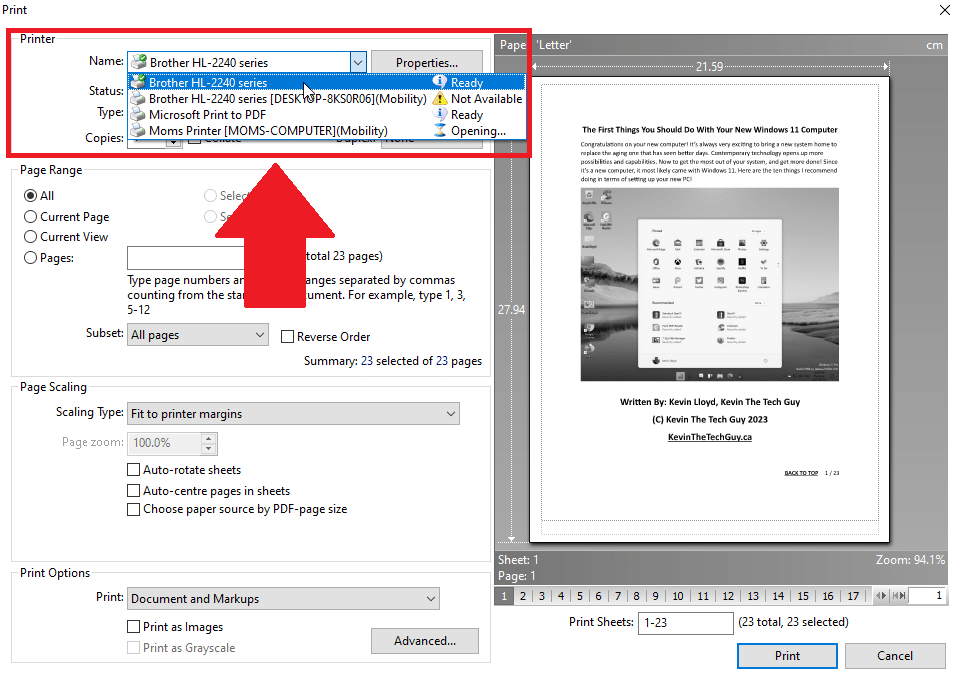This screenshot has width=959, height=679.
Task: Click 'Summary: 23 selected of 23 pages' text
Action: click(x=393, y=361)
